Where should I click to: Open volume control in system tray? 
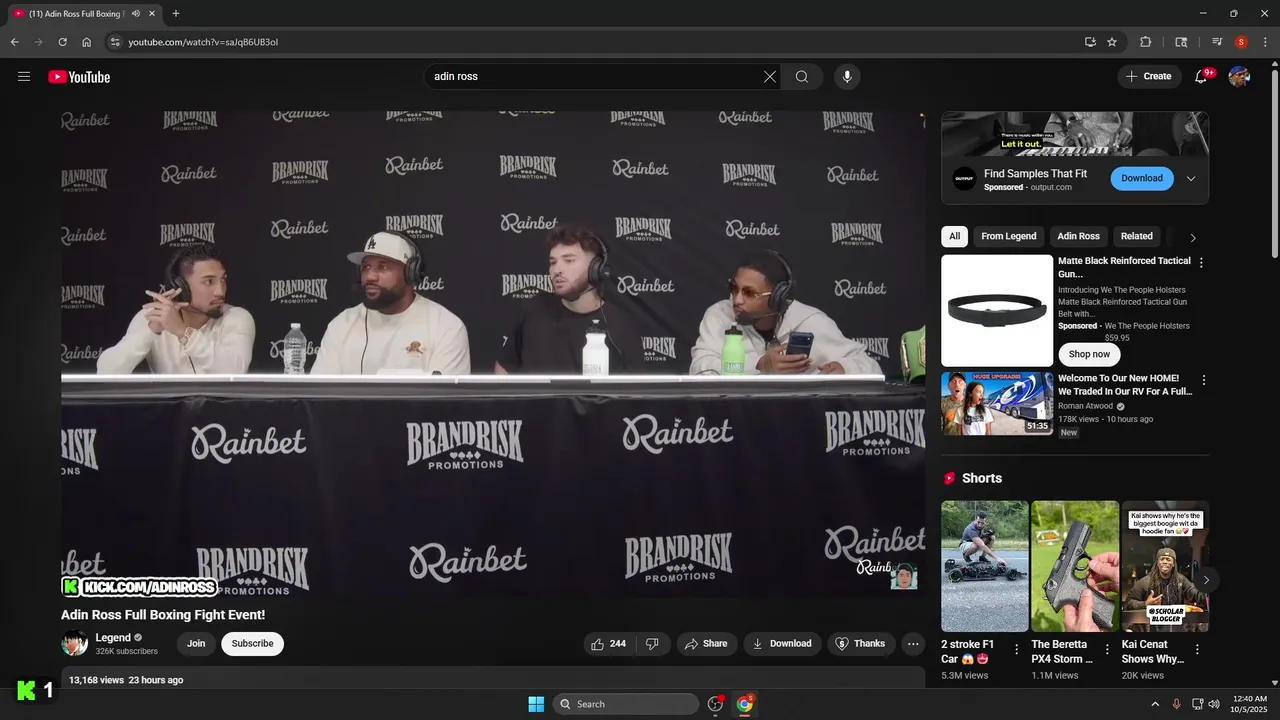coord(1214,704)
